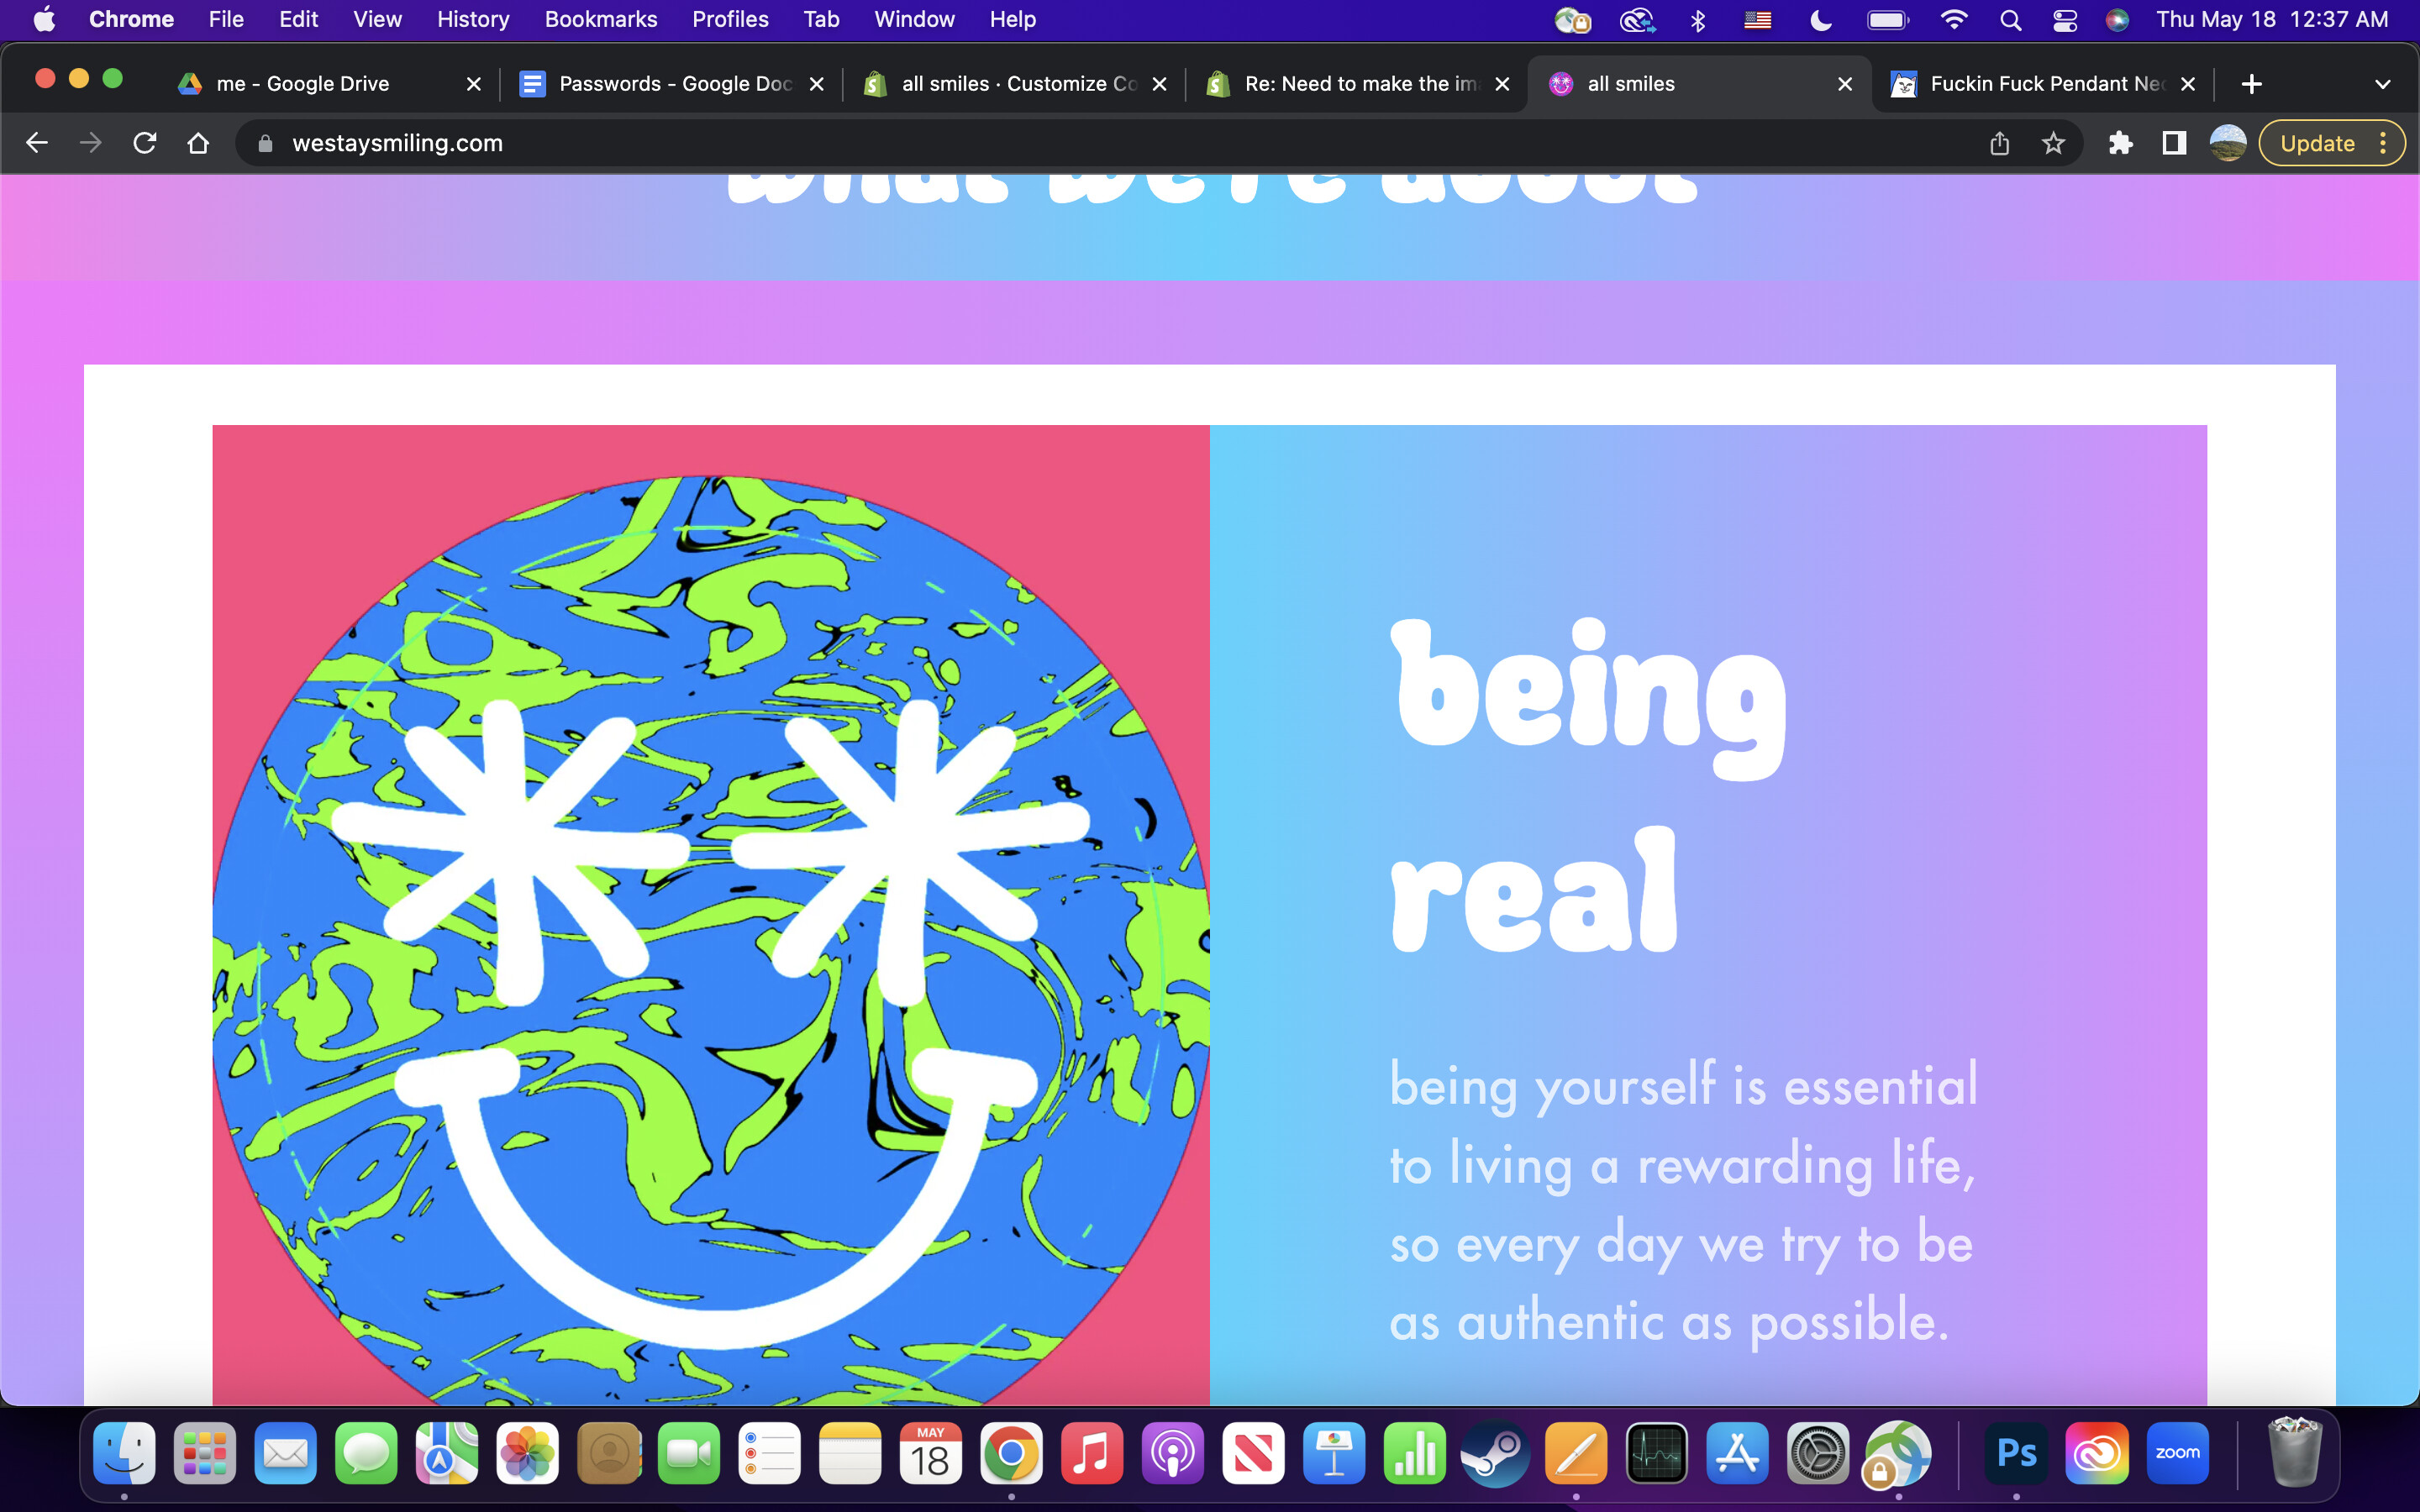Screen dimensions: 2420x1512
Task: Open a new tab with plus
Action: click(x=2251, y=84)
